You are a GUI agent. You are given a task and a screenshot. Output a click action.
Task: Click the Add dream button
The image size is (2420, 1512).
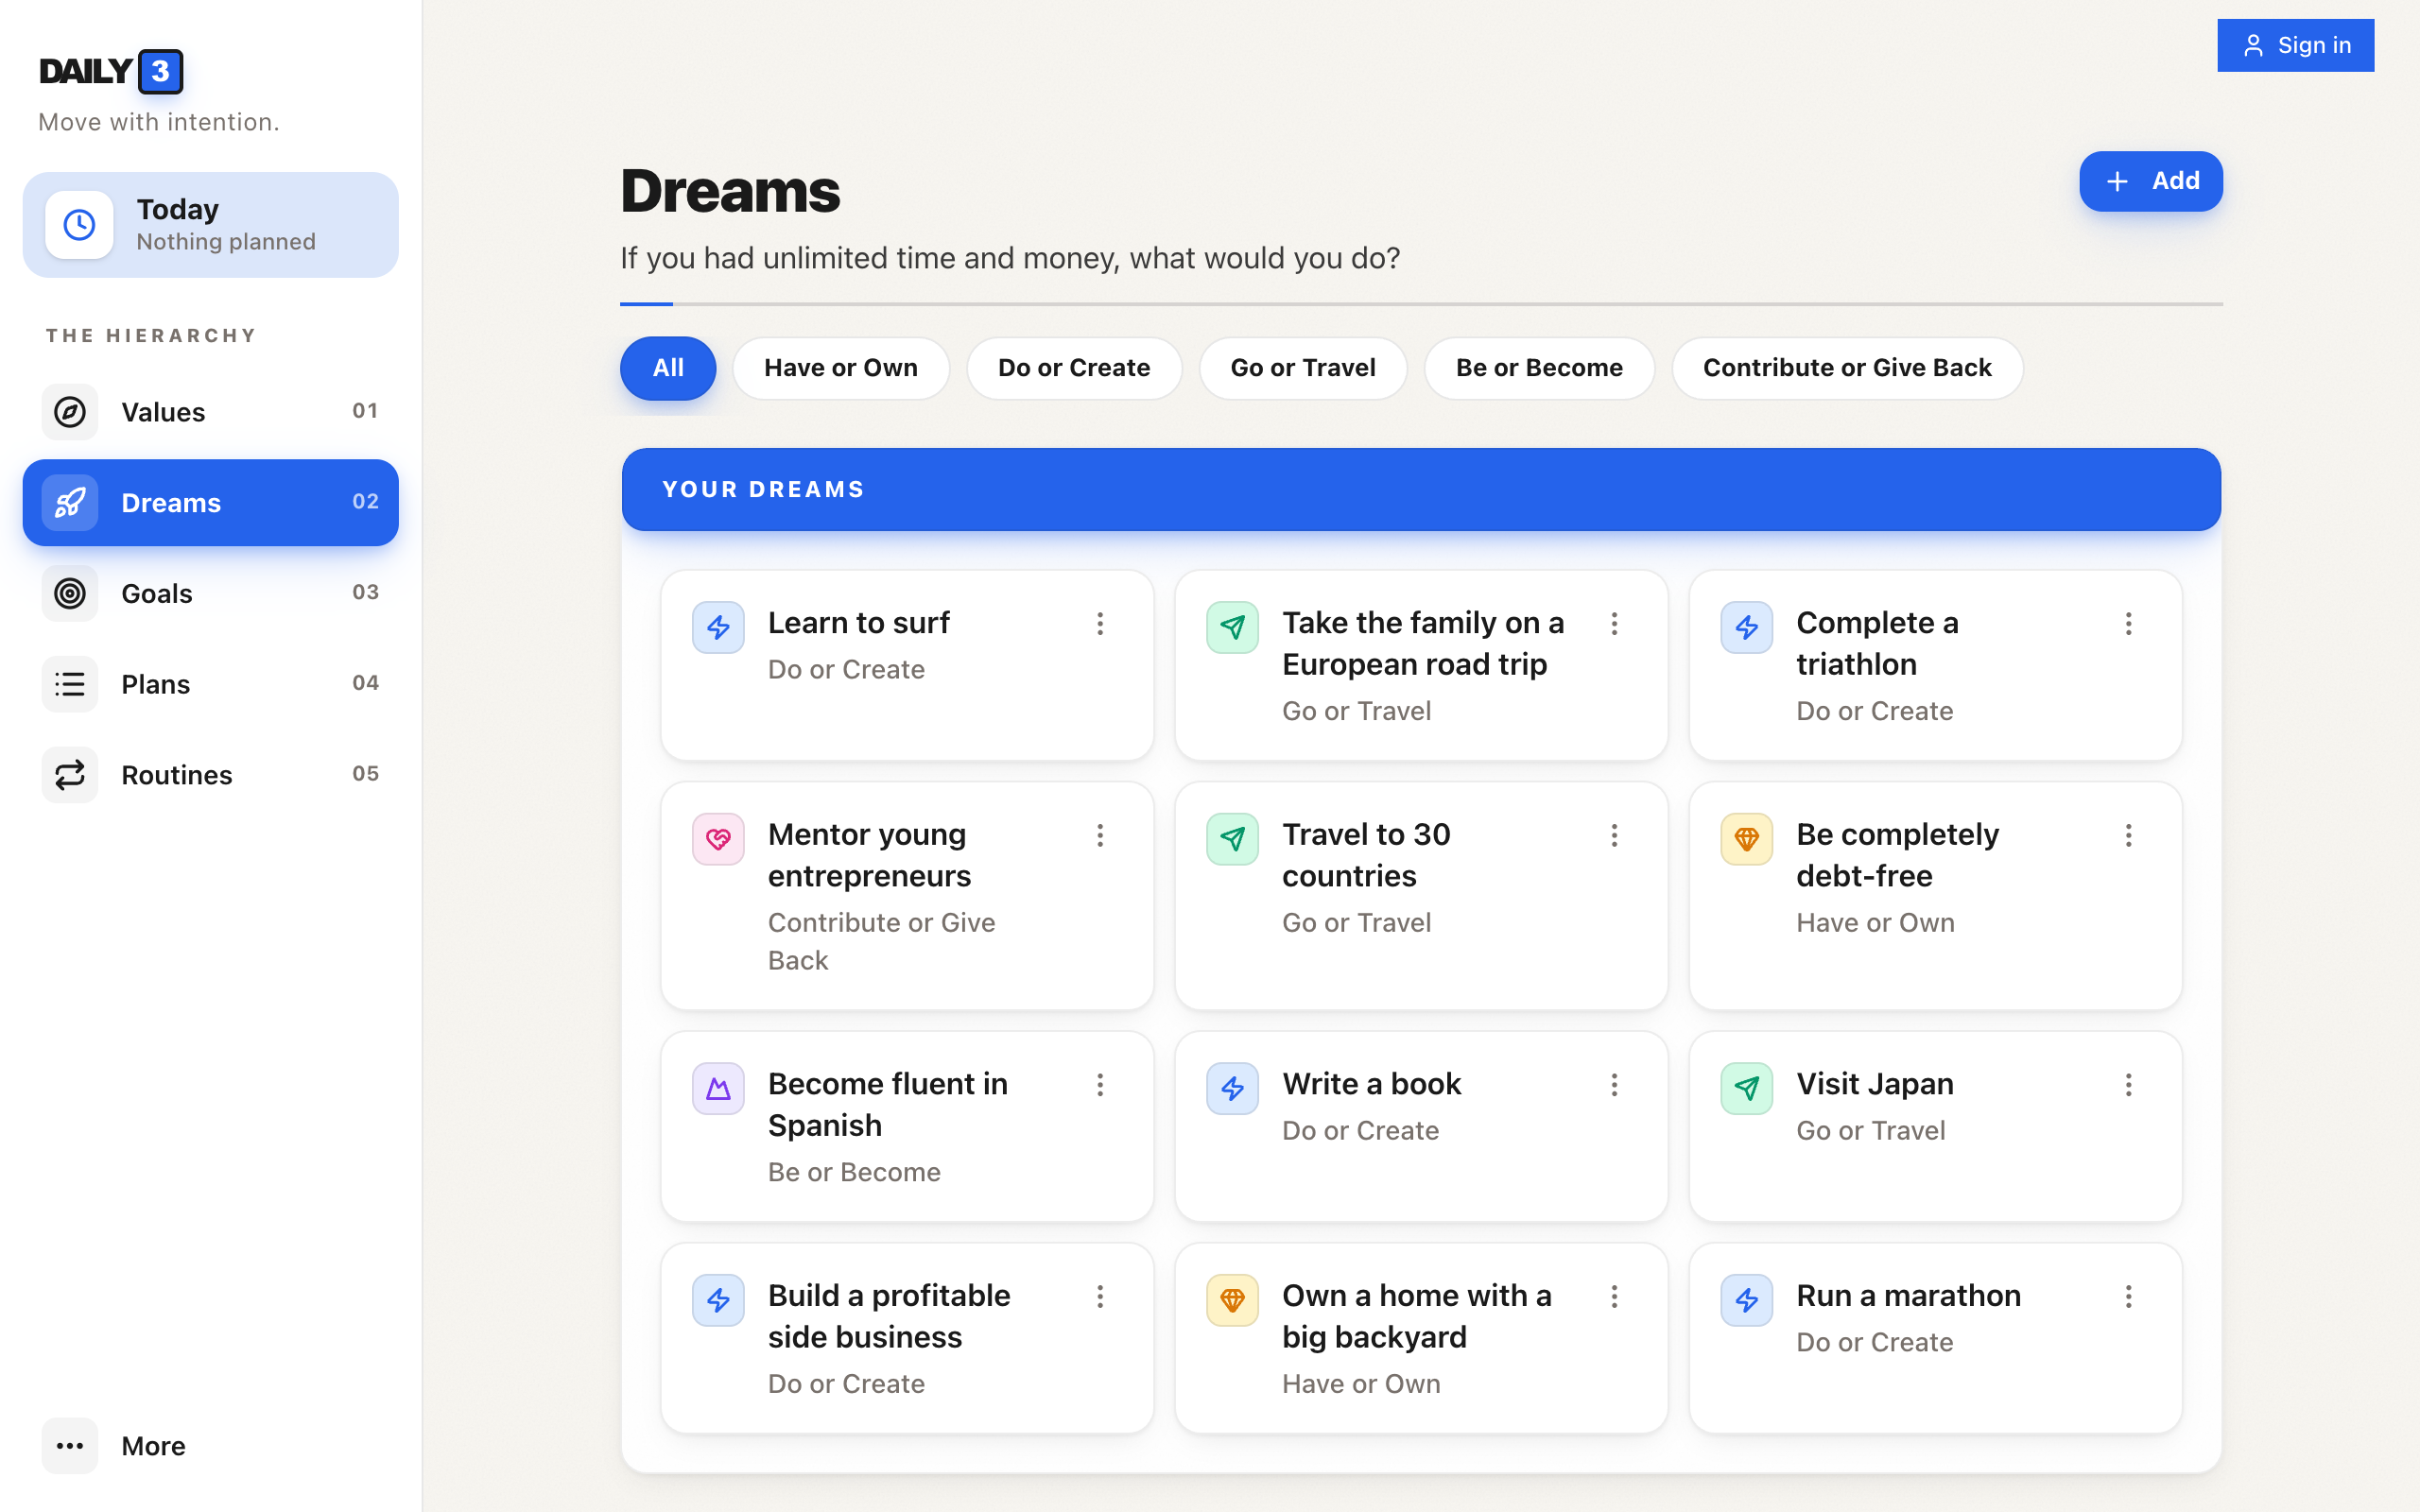(x=2150, y=181)
